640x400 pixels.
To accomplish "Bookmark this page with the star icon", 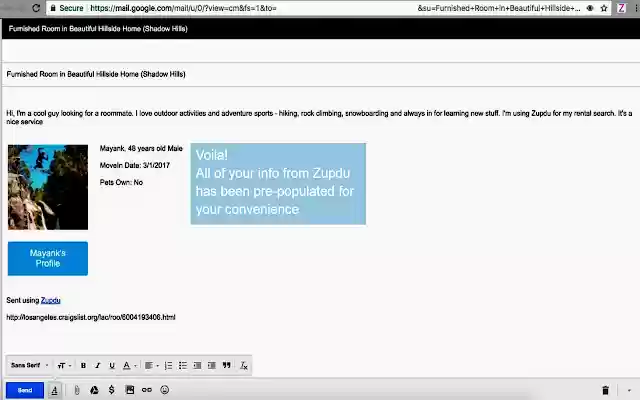I will (604, 8).
